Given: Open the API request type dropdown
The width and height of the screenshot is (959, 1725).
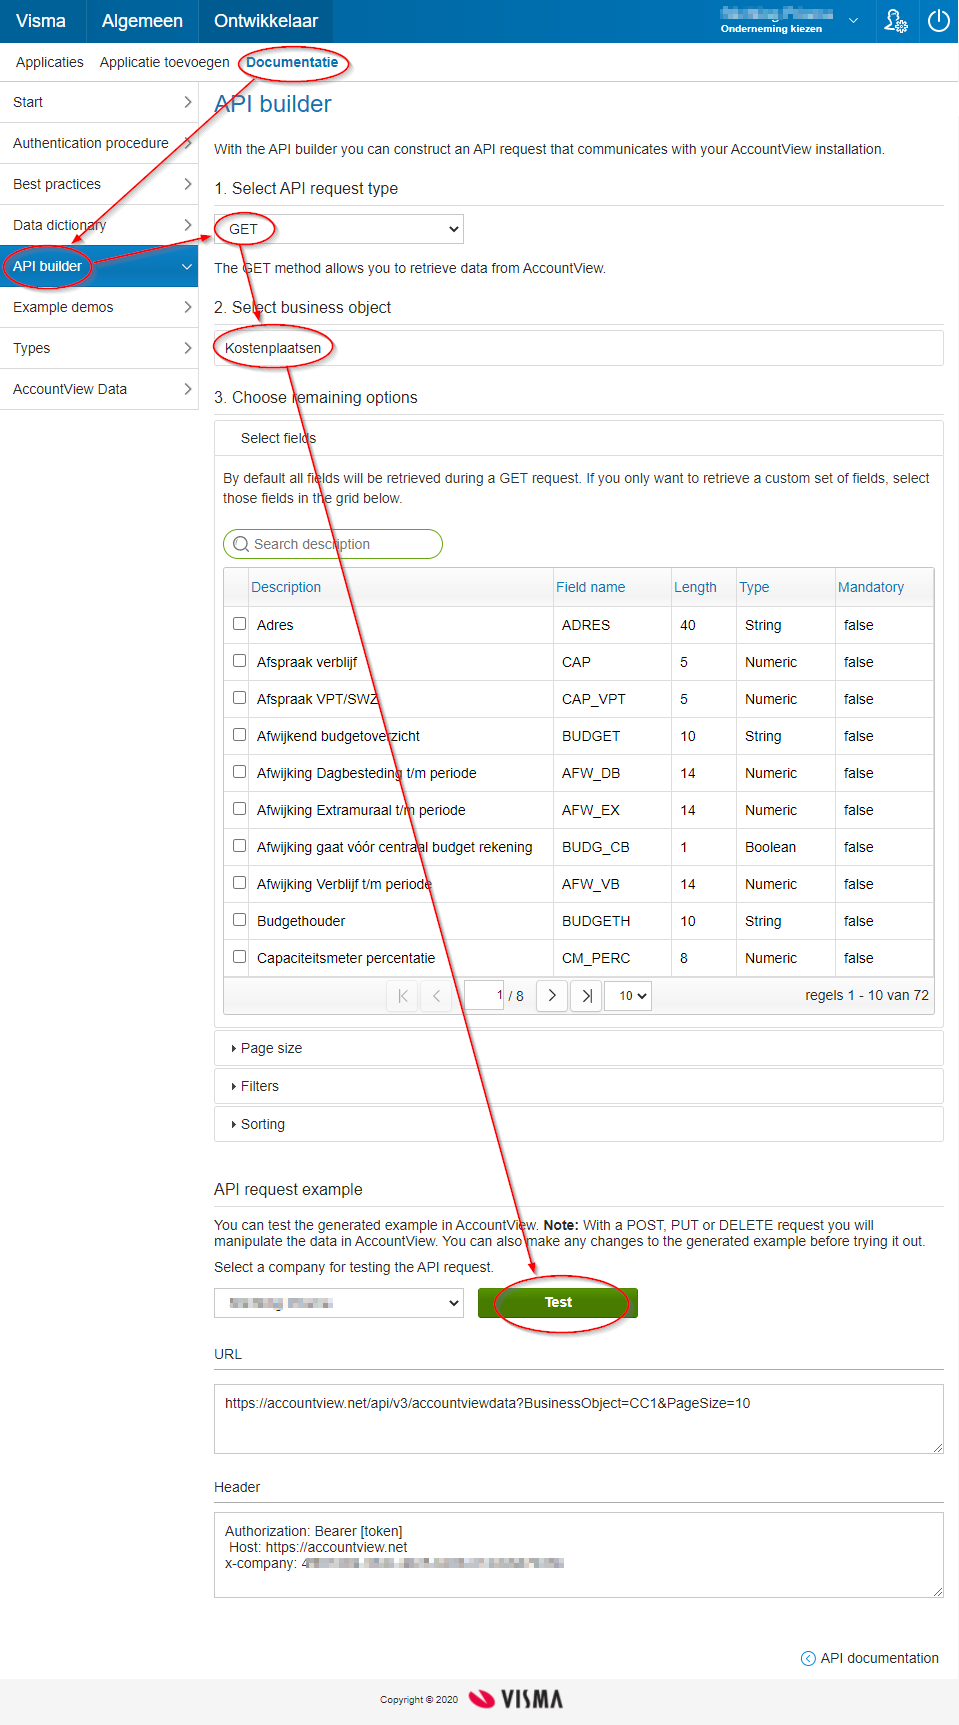Looking at the screenshot, I should point(339,229).
